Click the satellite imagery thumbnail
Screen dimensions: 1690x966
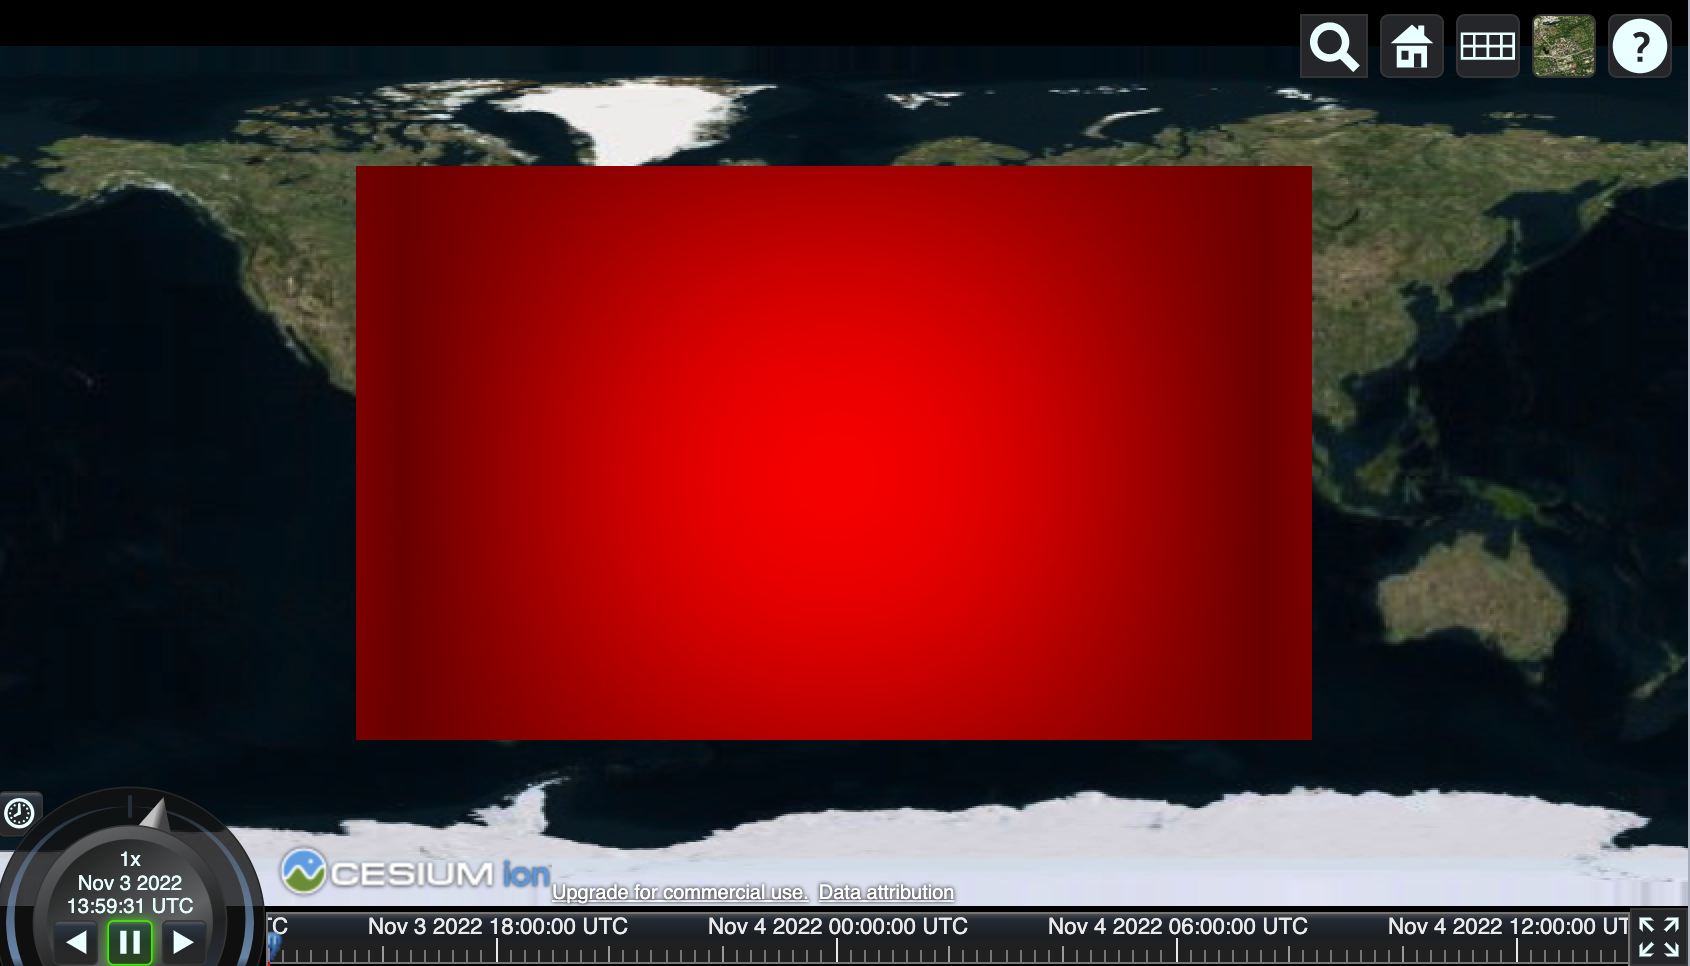1563,45
